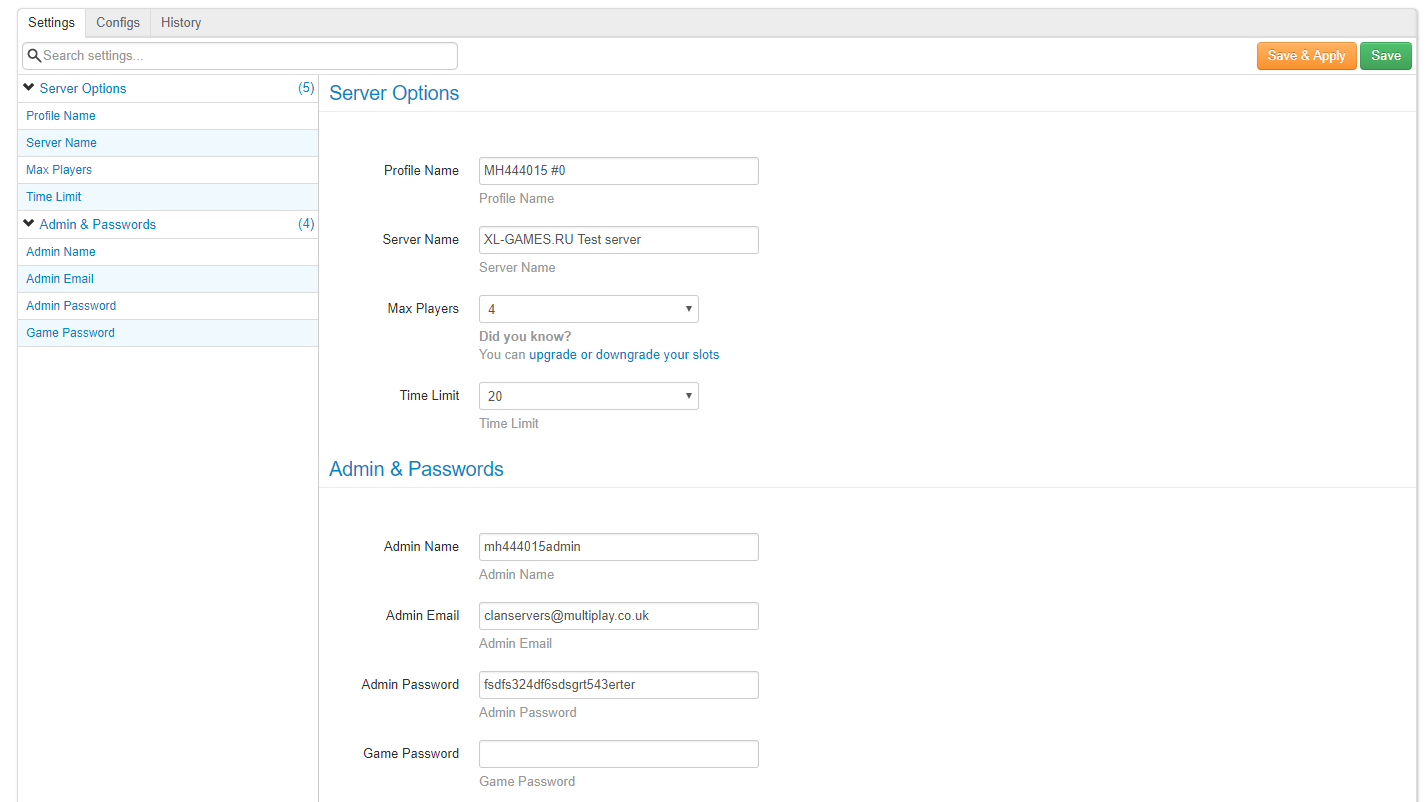1425x802 pixels.
Task: Collapse the Server Options chevron
Action: [29, 88]
